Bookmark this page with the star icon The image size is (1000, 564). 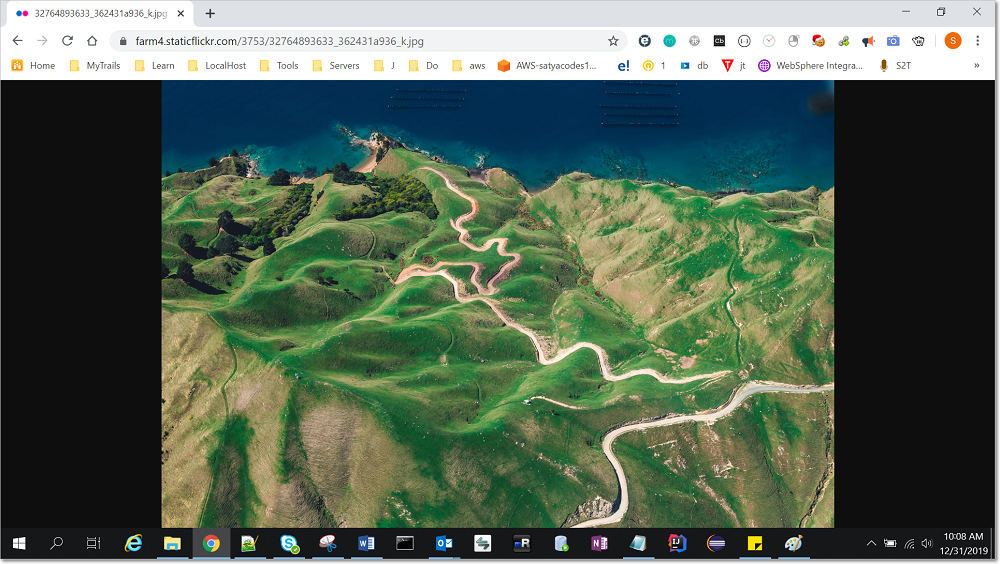(x=613, y=41)
